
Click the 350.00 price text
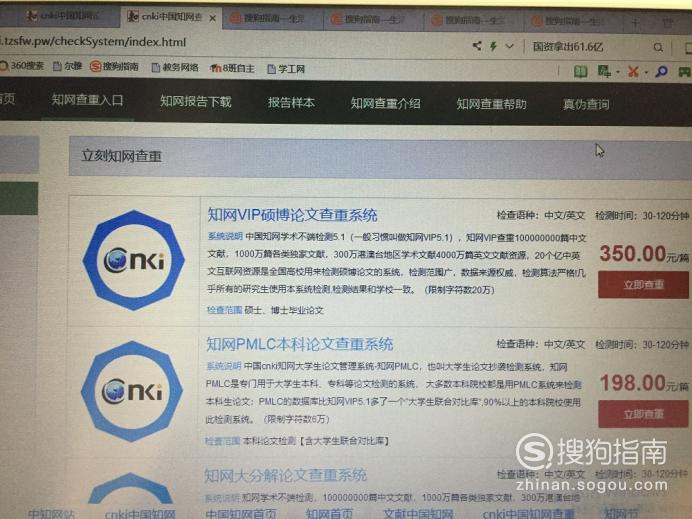(x=632, y=254)
